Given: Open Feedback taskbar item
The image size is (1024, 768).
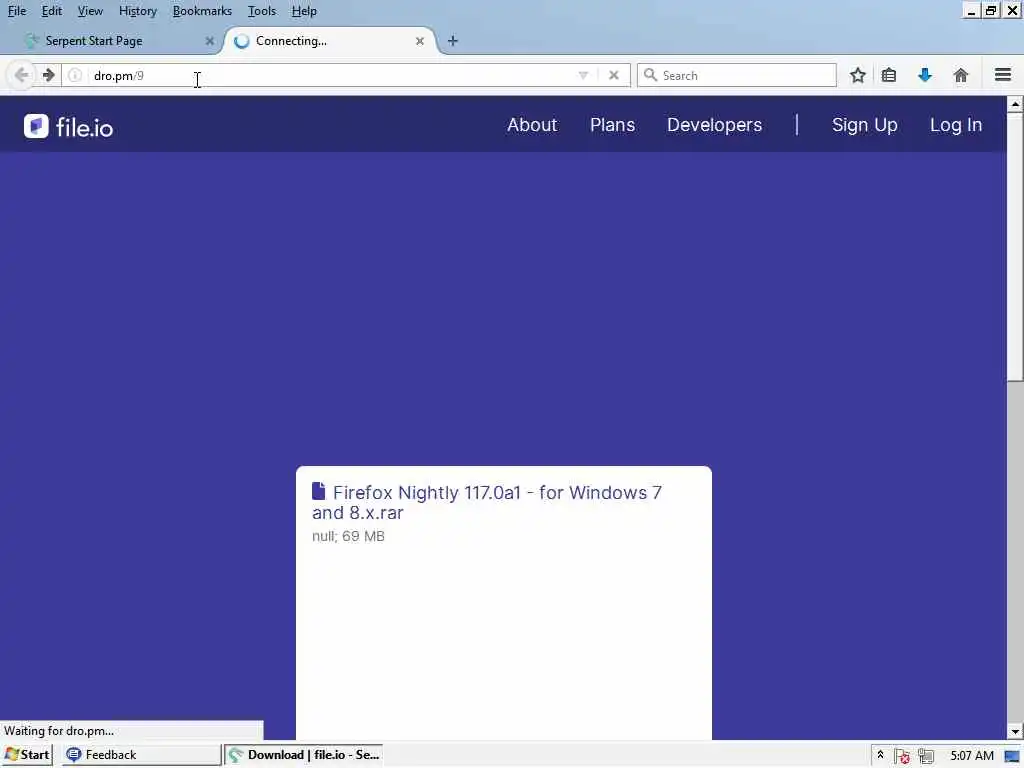Looking at the screenshot, I should [x=141, y=755].
